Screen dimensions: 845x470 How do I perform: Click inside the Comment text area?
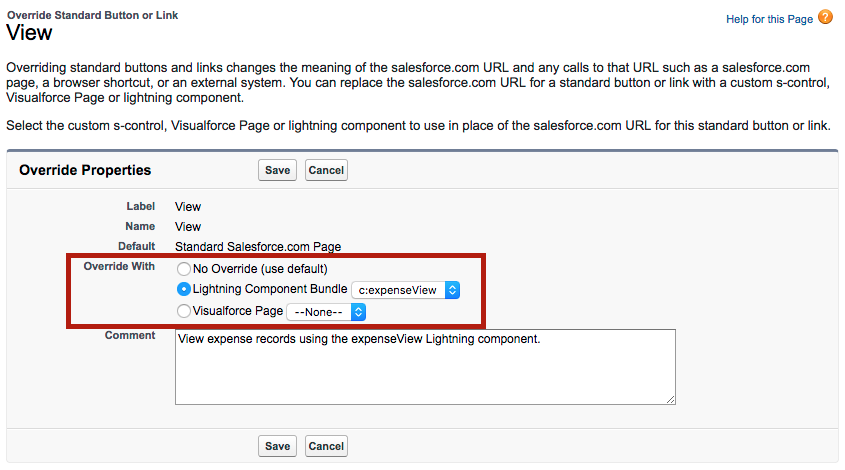[x=424, y=366]
